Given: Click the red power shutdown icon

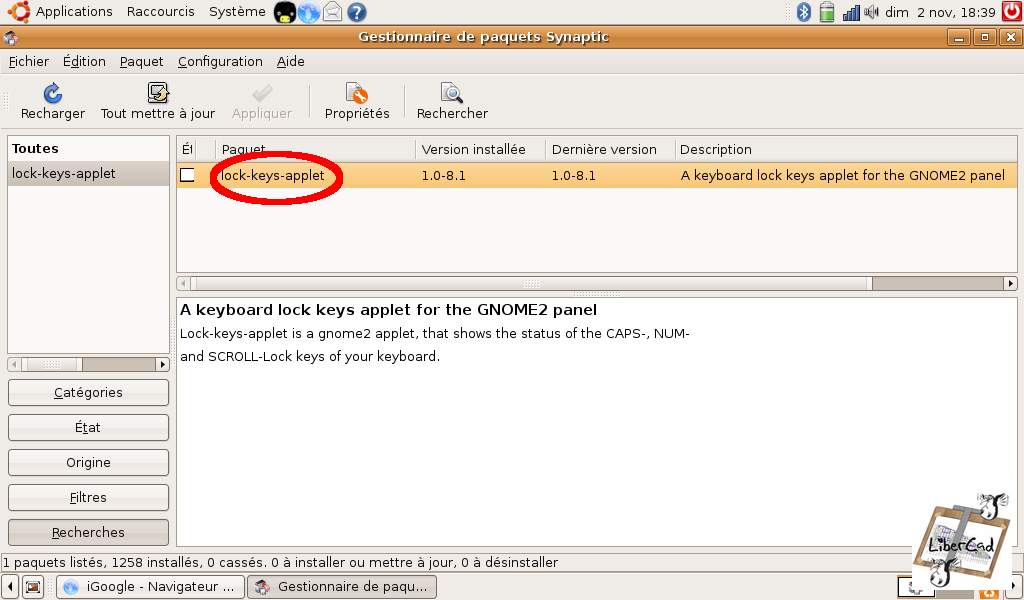Looking at the screenshot, I should pos(1012,11).
